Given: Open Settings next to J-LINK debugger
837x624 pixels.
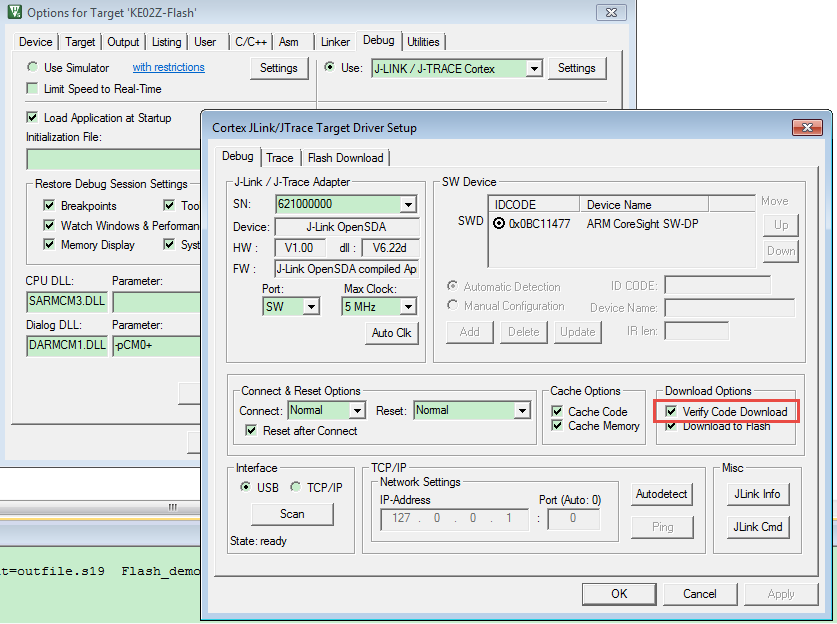Looking at the screenshot, I should pos(577,68).
